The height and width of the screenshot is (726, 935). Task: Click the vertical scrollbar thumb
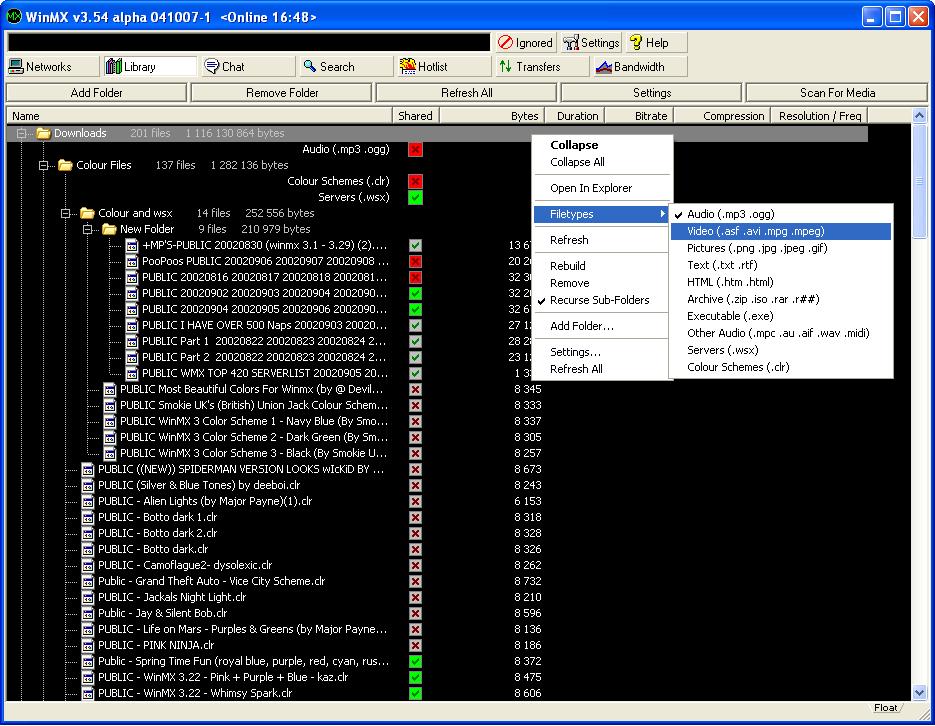(x=919, y=181)
